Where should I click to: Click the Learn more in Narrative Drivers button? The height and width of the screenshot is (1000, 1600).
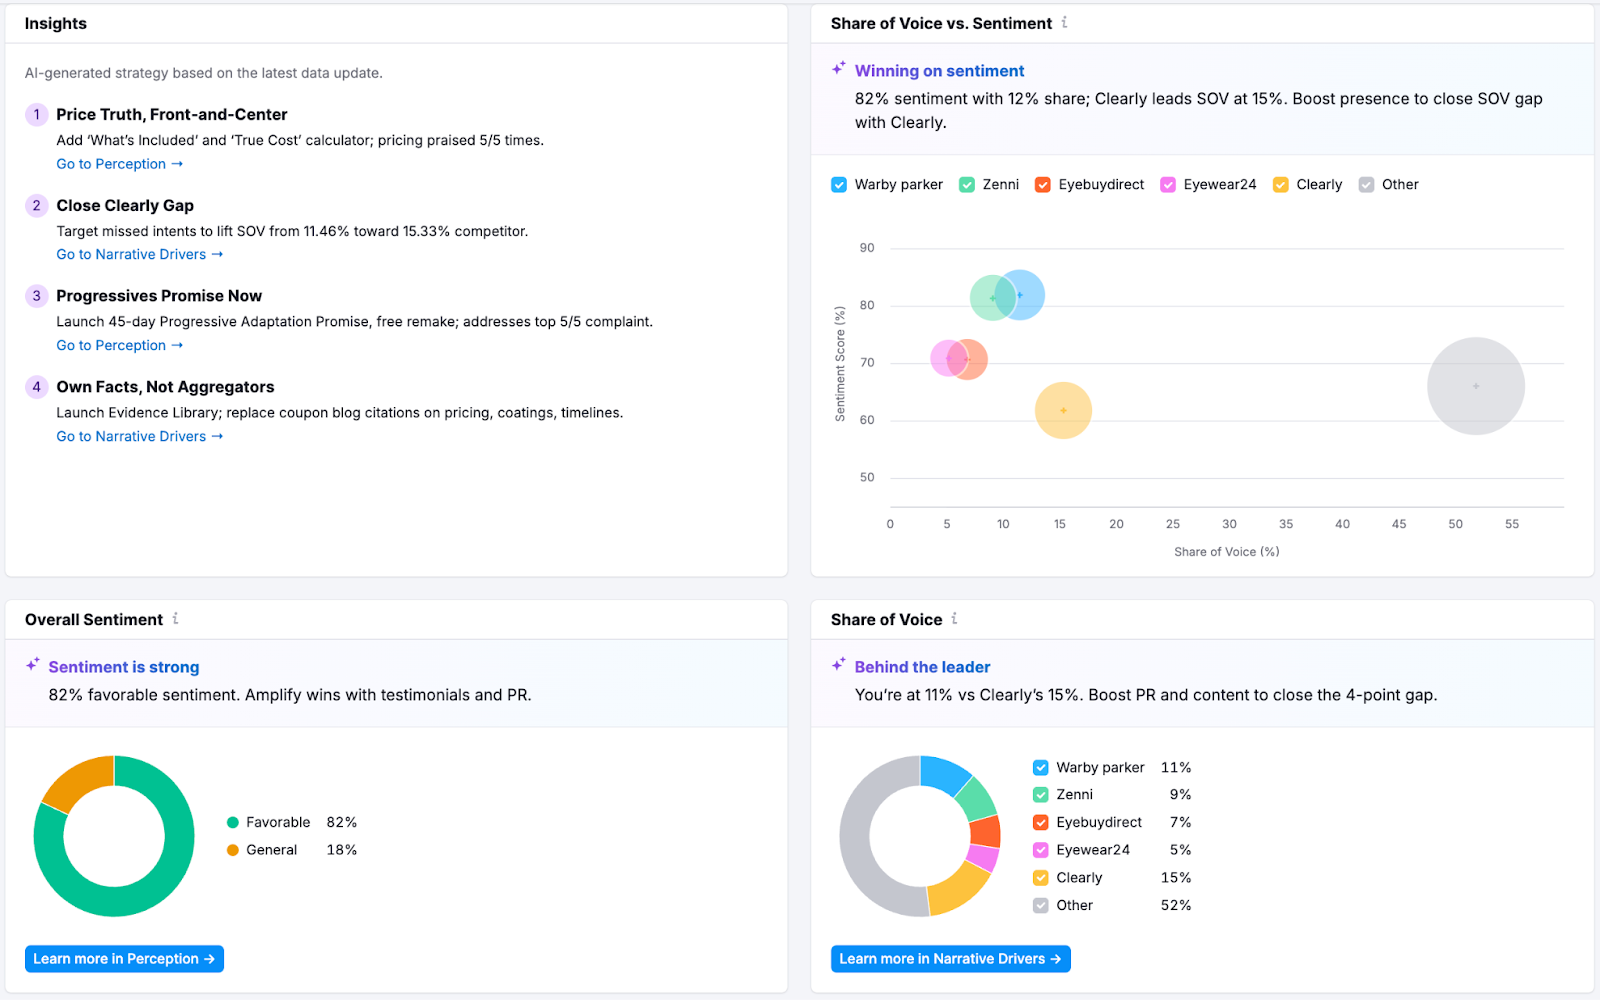point(949,958)
